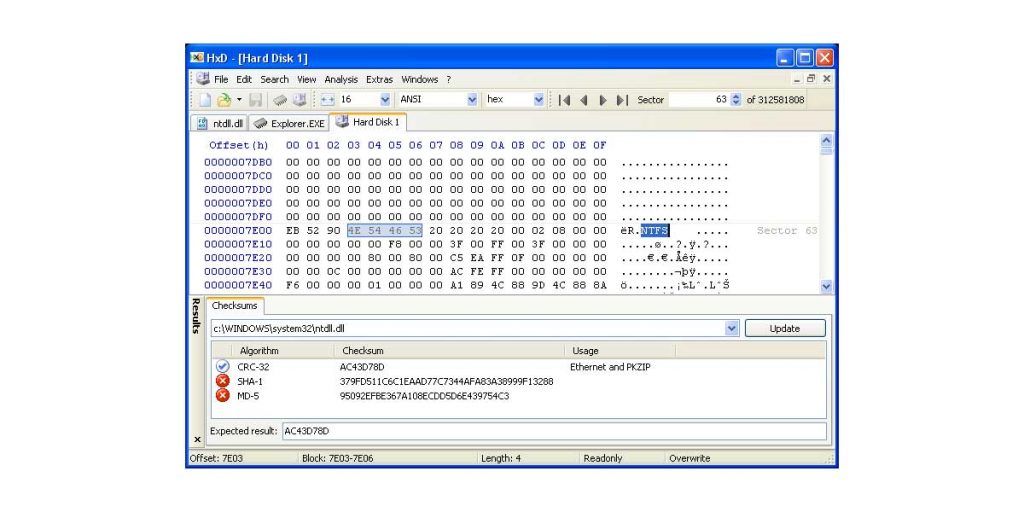The height and width of the screenshot is (512, 1024).
Task: Click the Save floppy disk icon
Action: coord(255,100)
